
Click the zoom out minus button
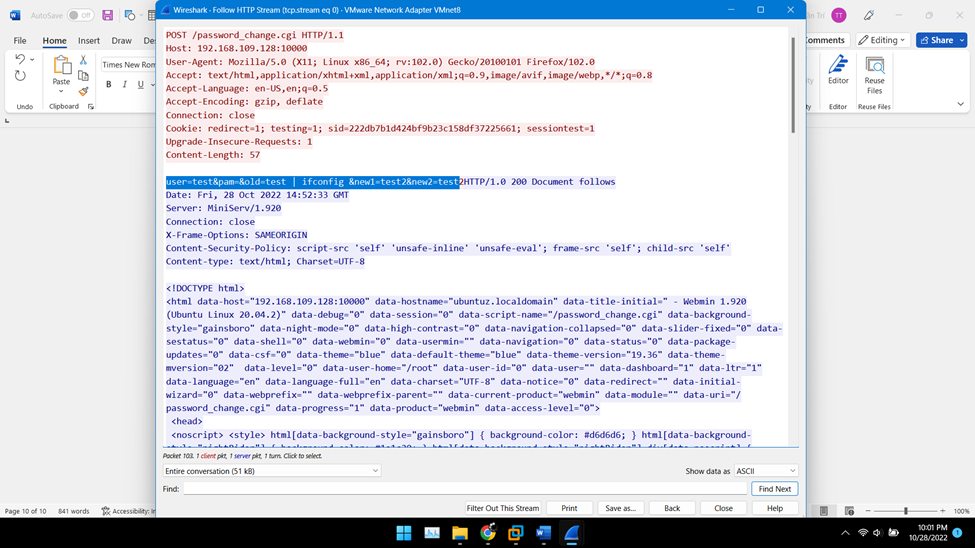(868, 511)
